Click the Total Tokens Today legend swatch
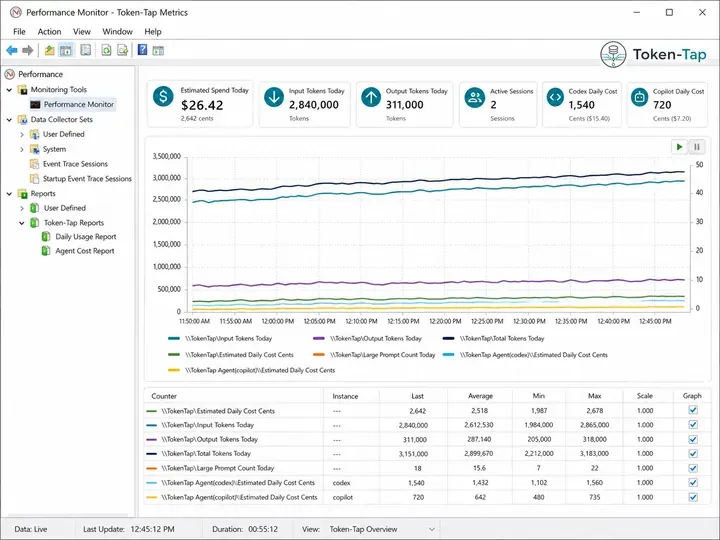Viewport: 720px width, 540px height. click(x=449, y=338)
